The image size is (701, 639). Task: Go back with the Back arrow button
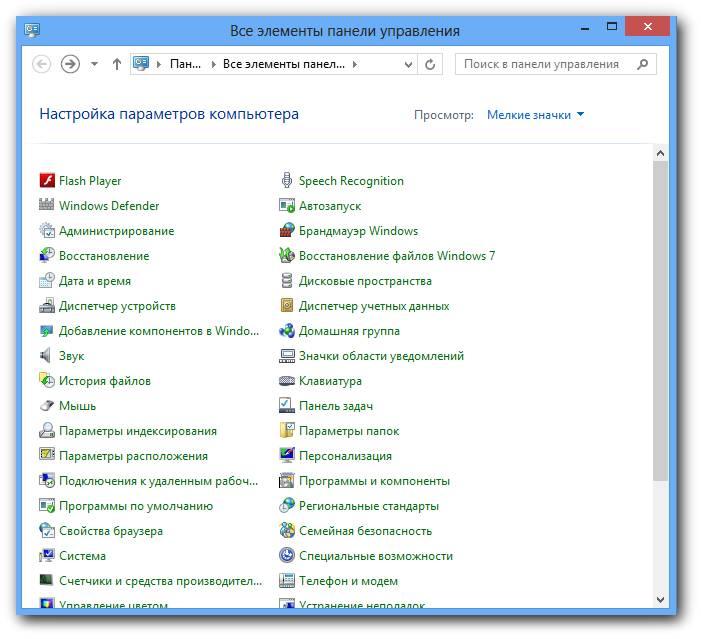click(x=42, y=64)
